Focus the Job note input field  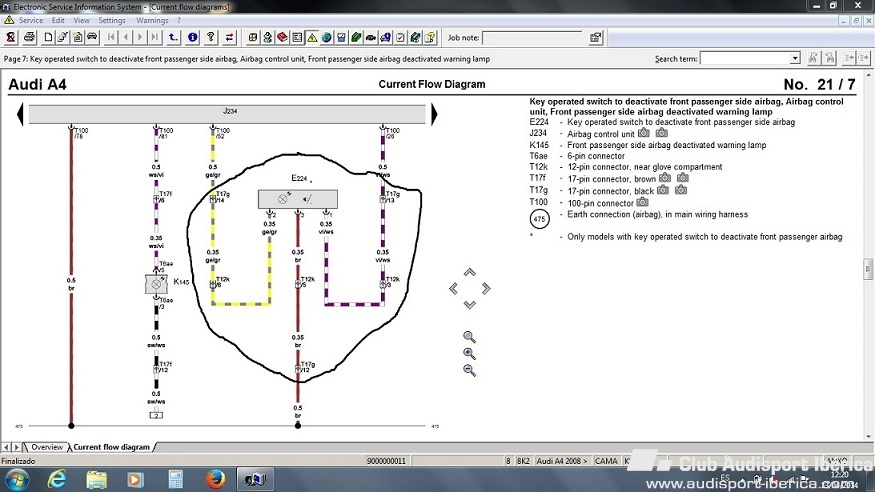pos(532,37)
